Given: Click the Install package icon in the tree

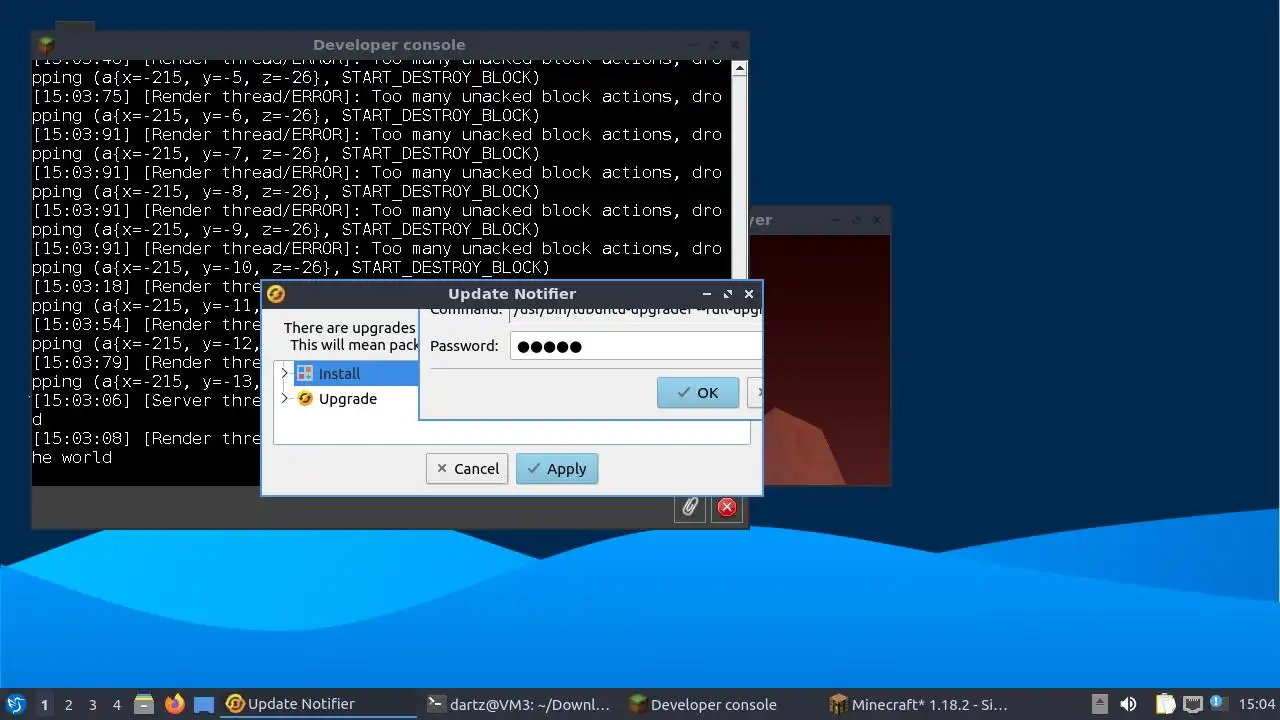Looking at the screenshot, I should click(x=305, y=373).
